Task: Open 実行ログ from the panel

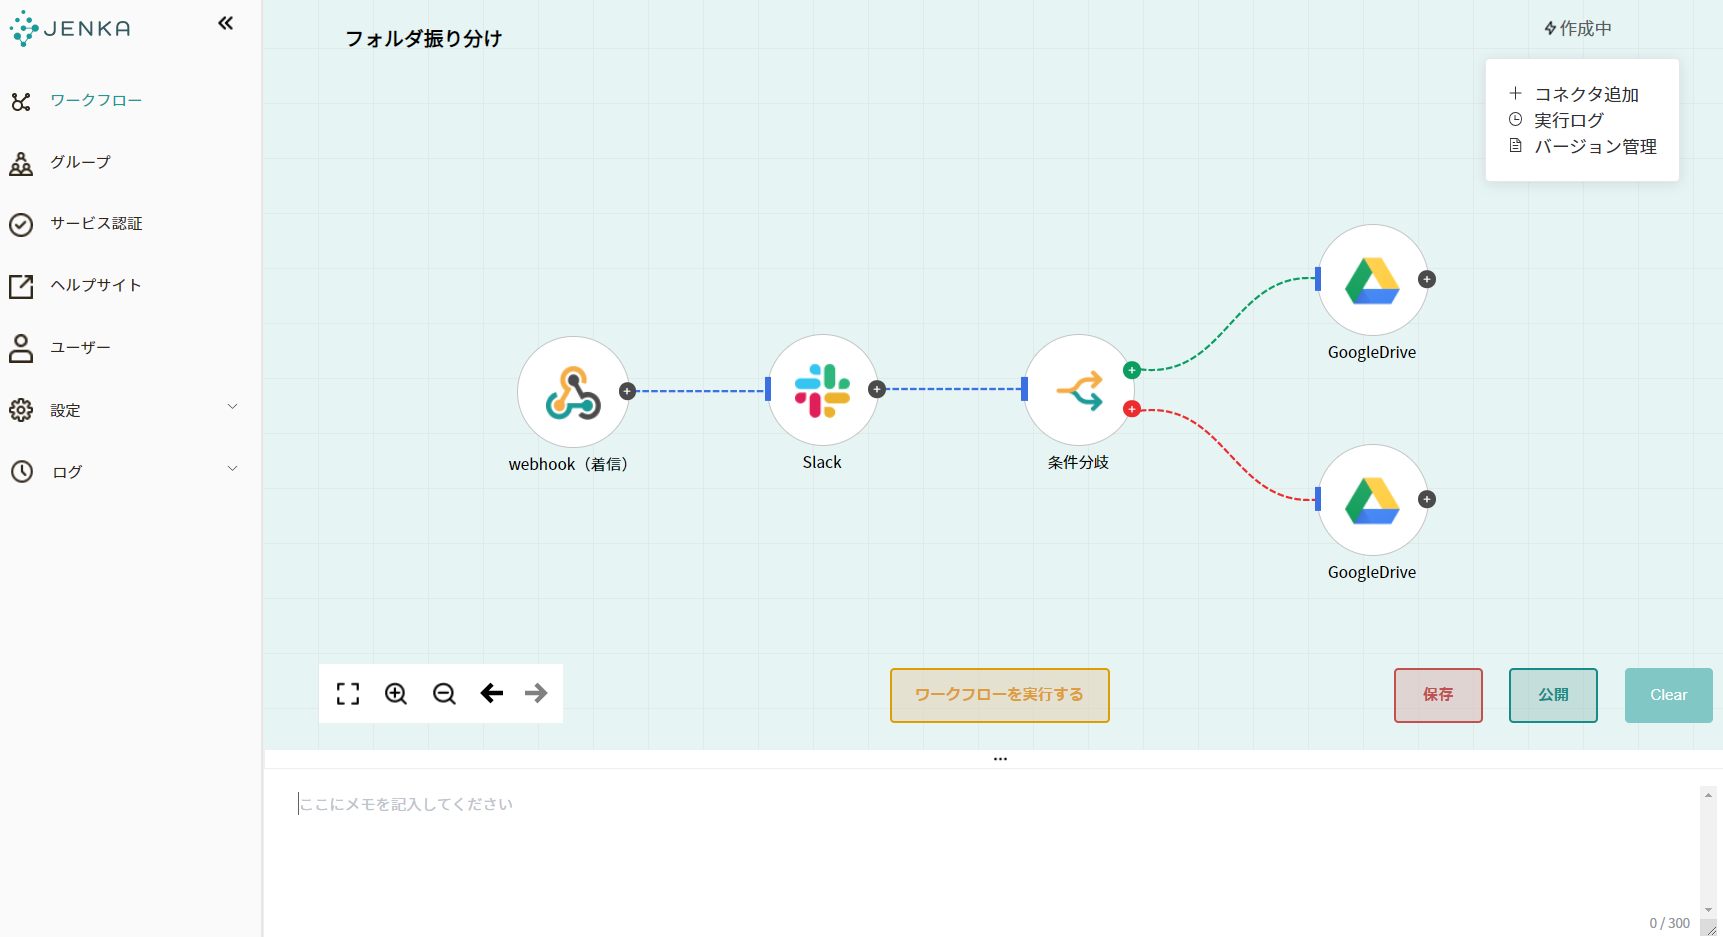Action: pos(1556,120)
